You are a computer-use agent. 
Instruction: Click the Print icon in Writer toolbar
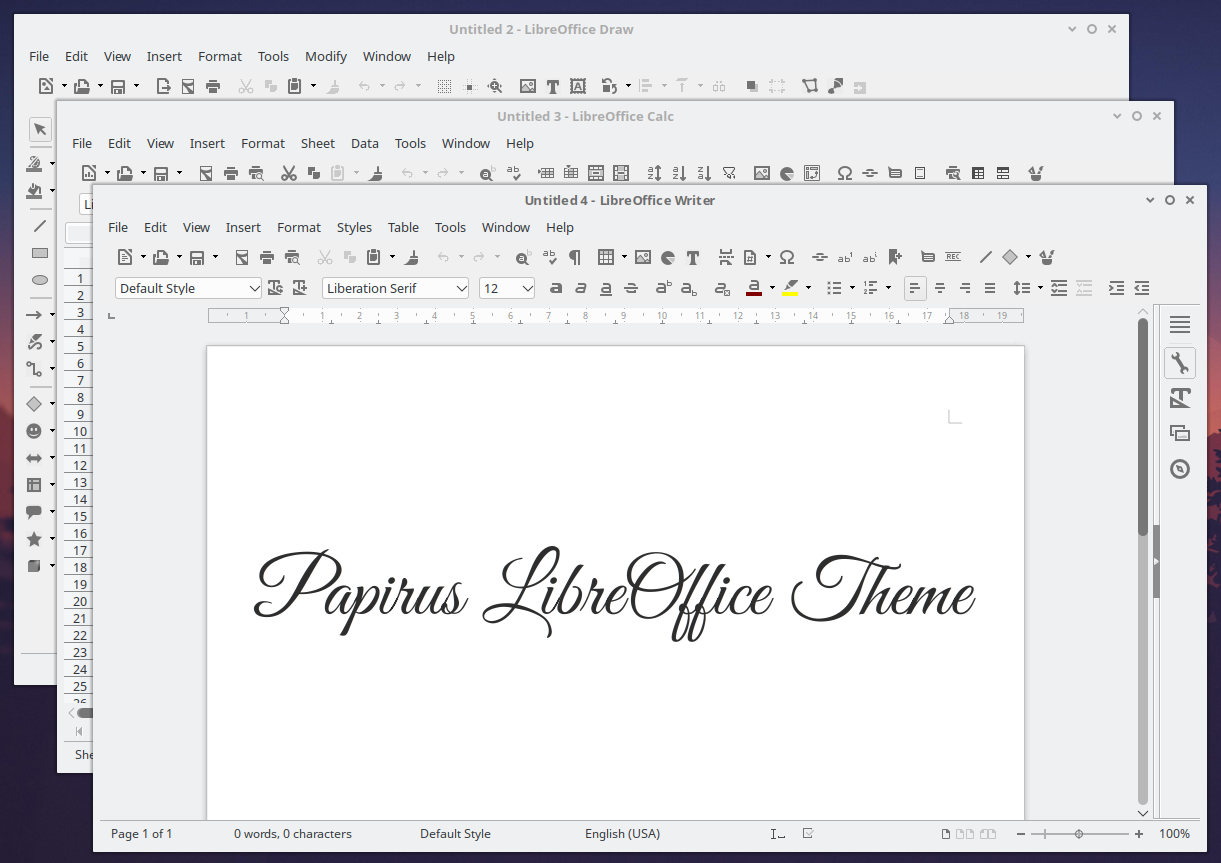pos(267,257)
